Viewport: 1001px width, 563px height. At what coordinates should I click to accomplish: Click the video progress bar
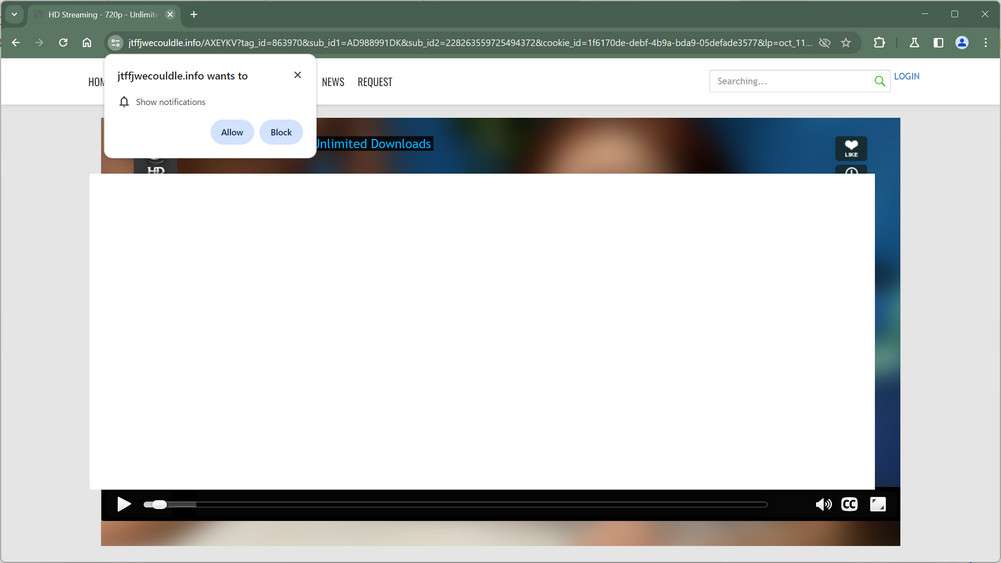[455, 504]
